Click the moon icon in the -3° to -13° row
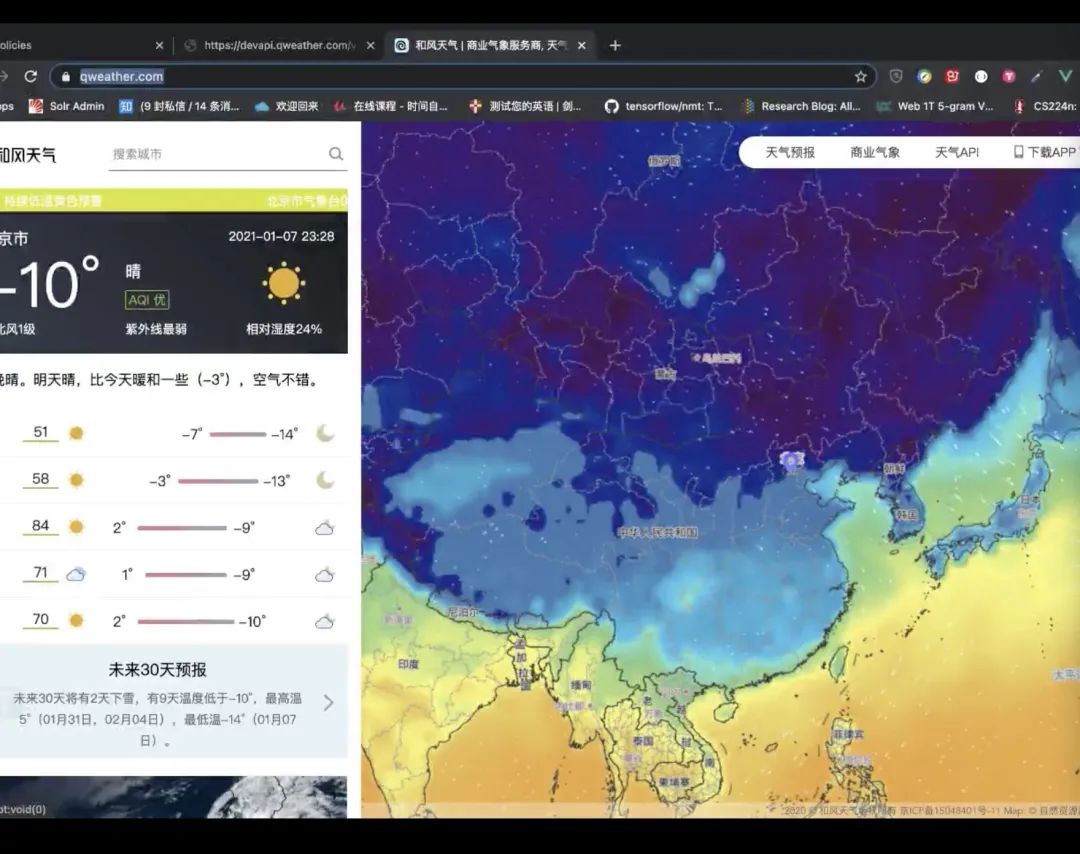 pos(325,480)
